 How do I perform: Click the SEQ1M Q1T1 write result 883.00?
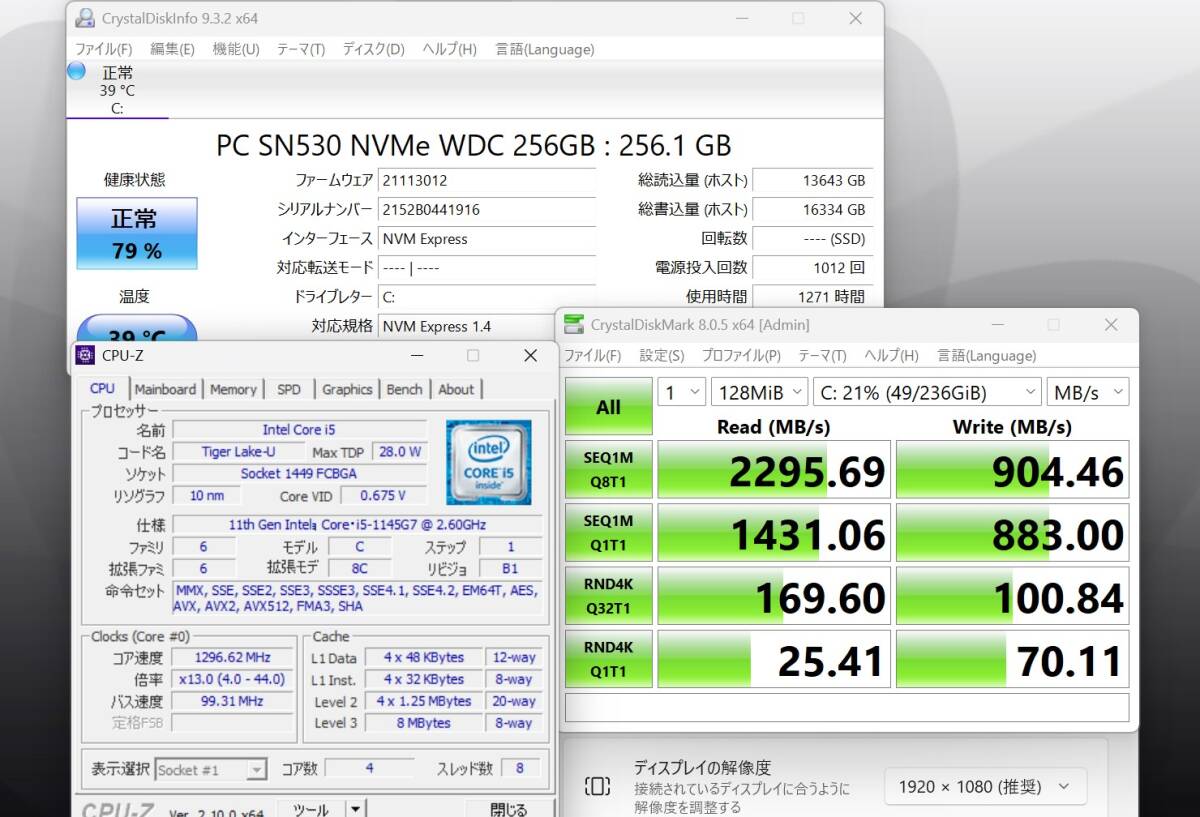click(1013, 533)
